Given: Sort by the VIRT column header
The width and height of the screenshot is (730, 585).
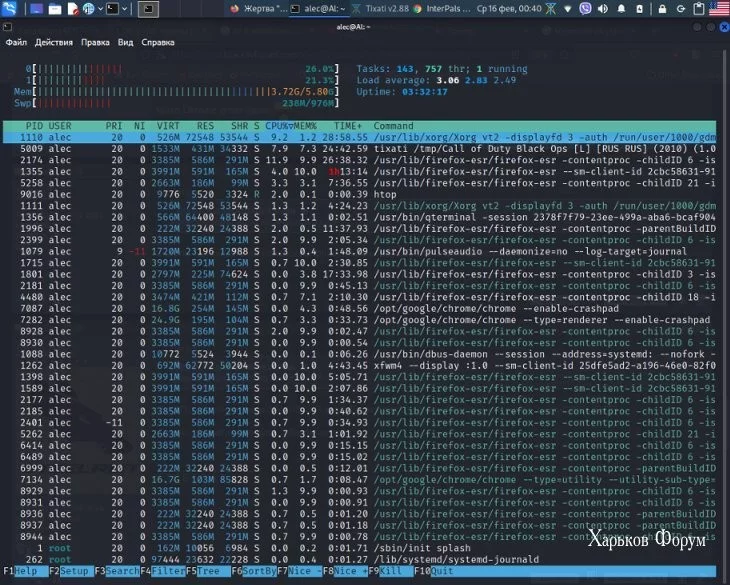Looking at the screenshot, I should point(168,126).
